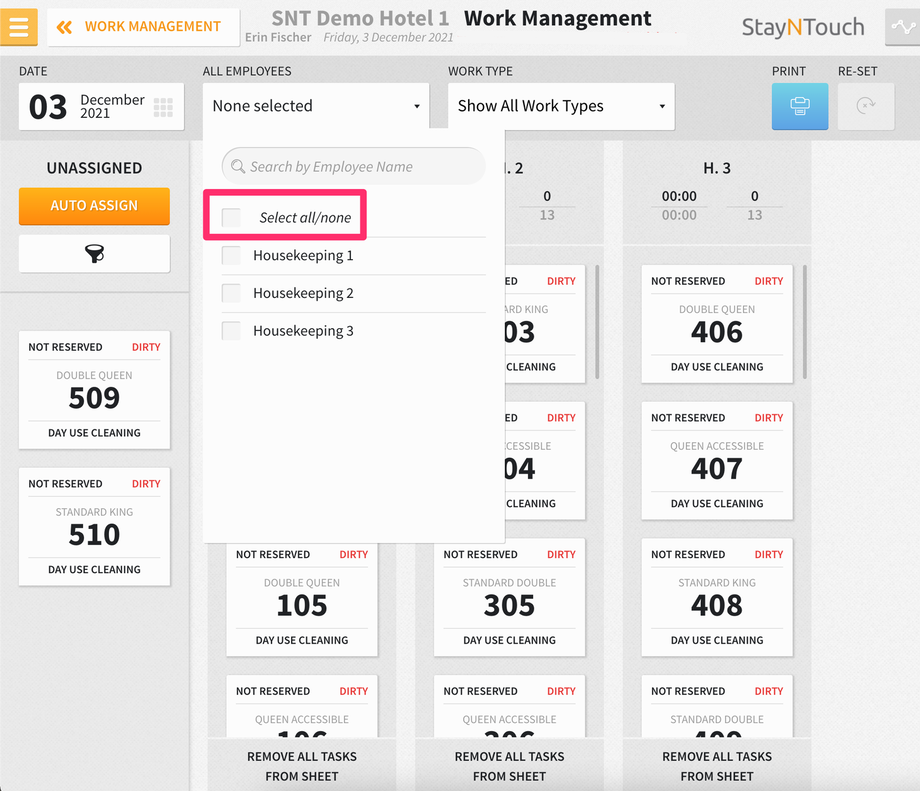Click the blue Print button

[800, 106]
